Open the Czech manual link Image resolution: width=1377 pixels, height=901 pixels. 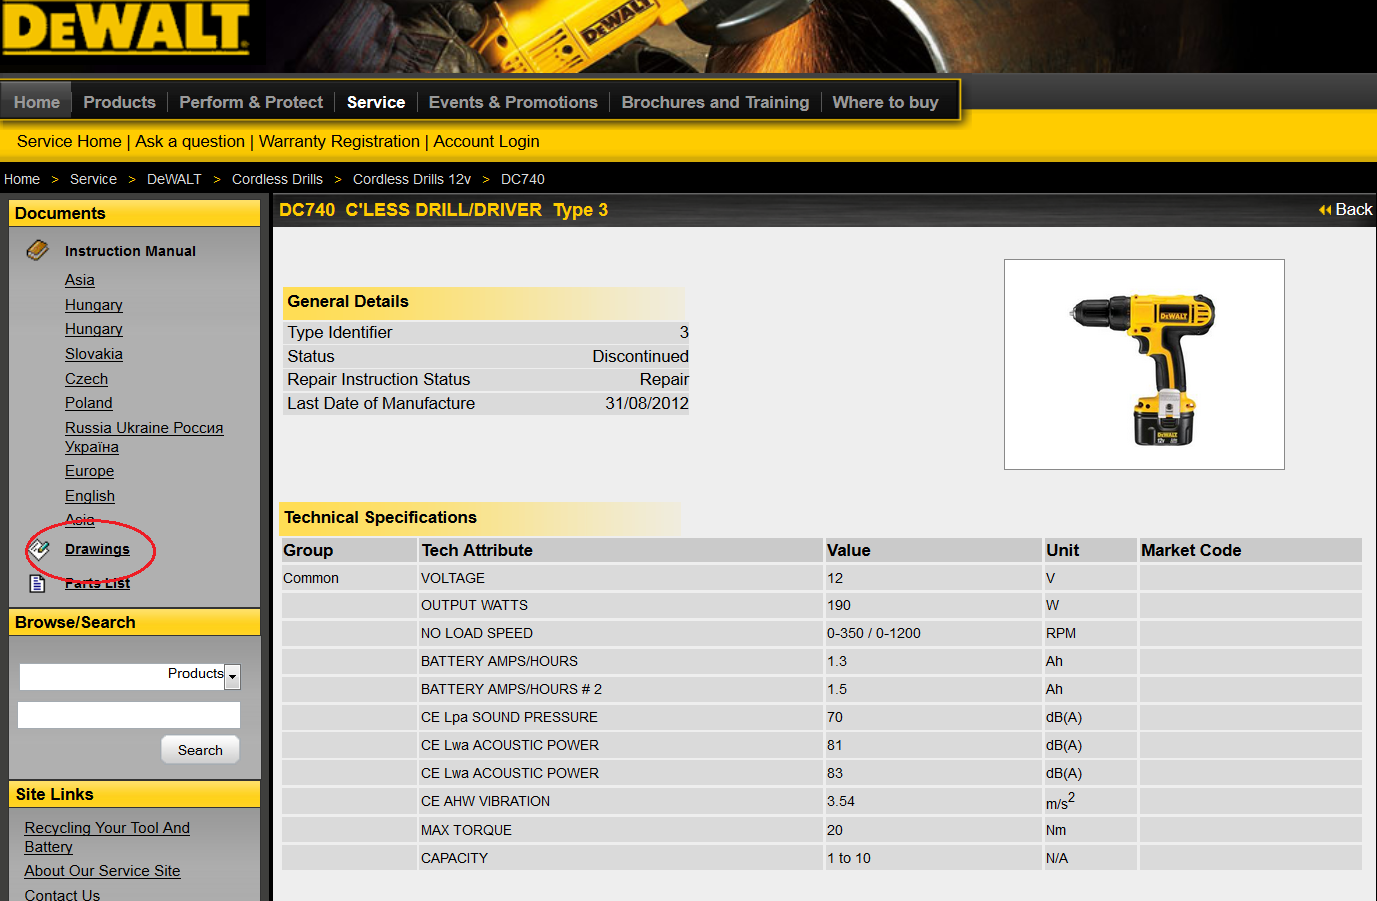point(86,379)
